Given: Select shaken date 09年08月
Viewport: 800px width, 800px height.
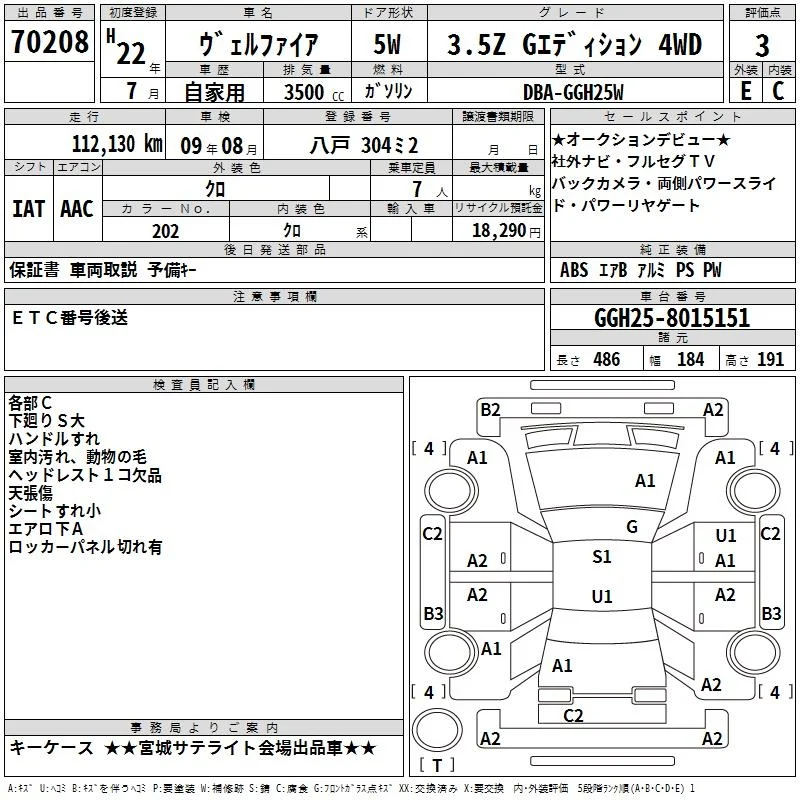Looking at the screenshot, I should (219, 146).
